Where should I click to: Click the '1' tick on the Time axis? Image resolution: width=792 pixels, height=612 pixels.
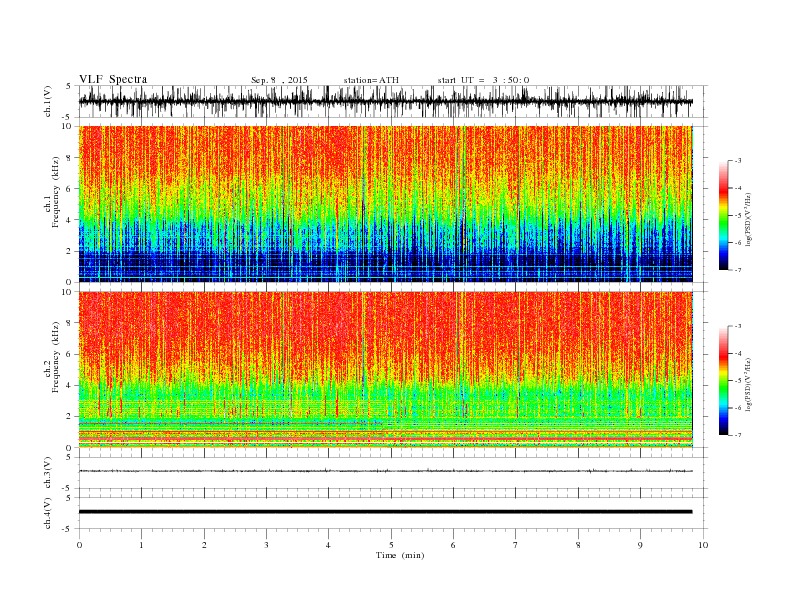[141, 545]
